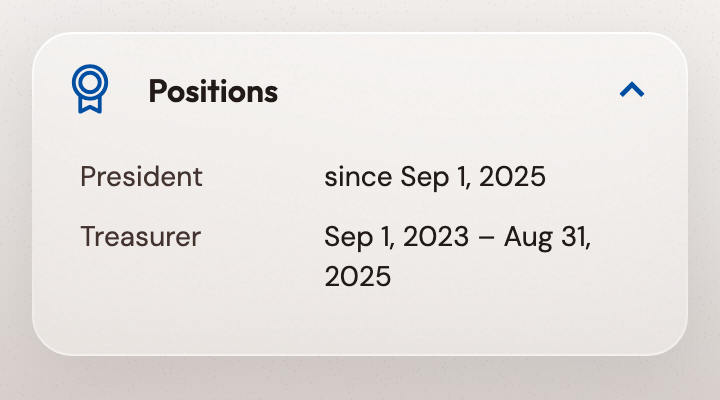The width and height of the screenshot is (720, 400).
Task: Collapse the Positions section with the chevron
Action: click(632, 90)
